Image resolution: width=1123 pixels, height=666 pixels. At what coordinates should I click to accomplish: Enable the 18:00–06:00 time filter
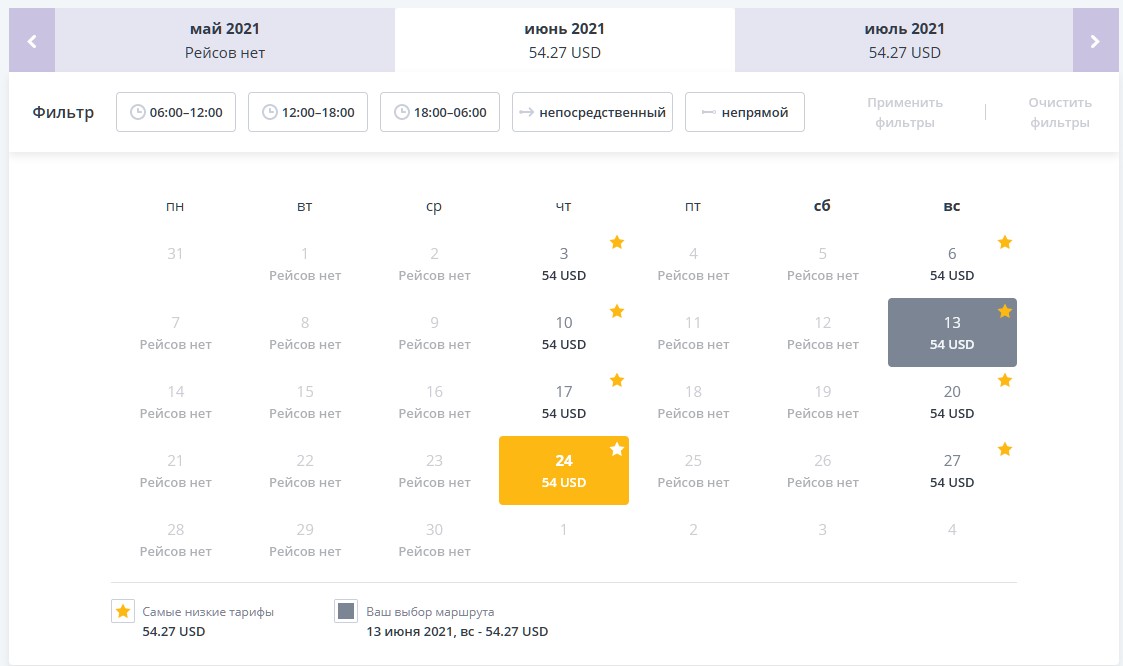[440, 112]
